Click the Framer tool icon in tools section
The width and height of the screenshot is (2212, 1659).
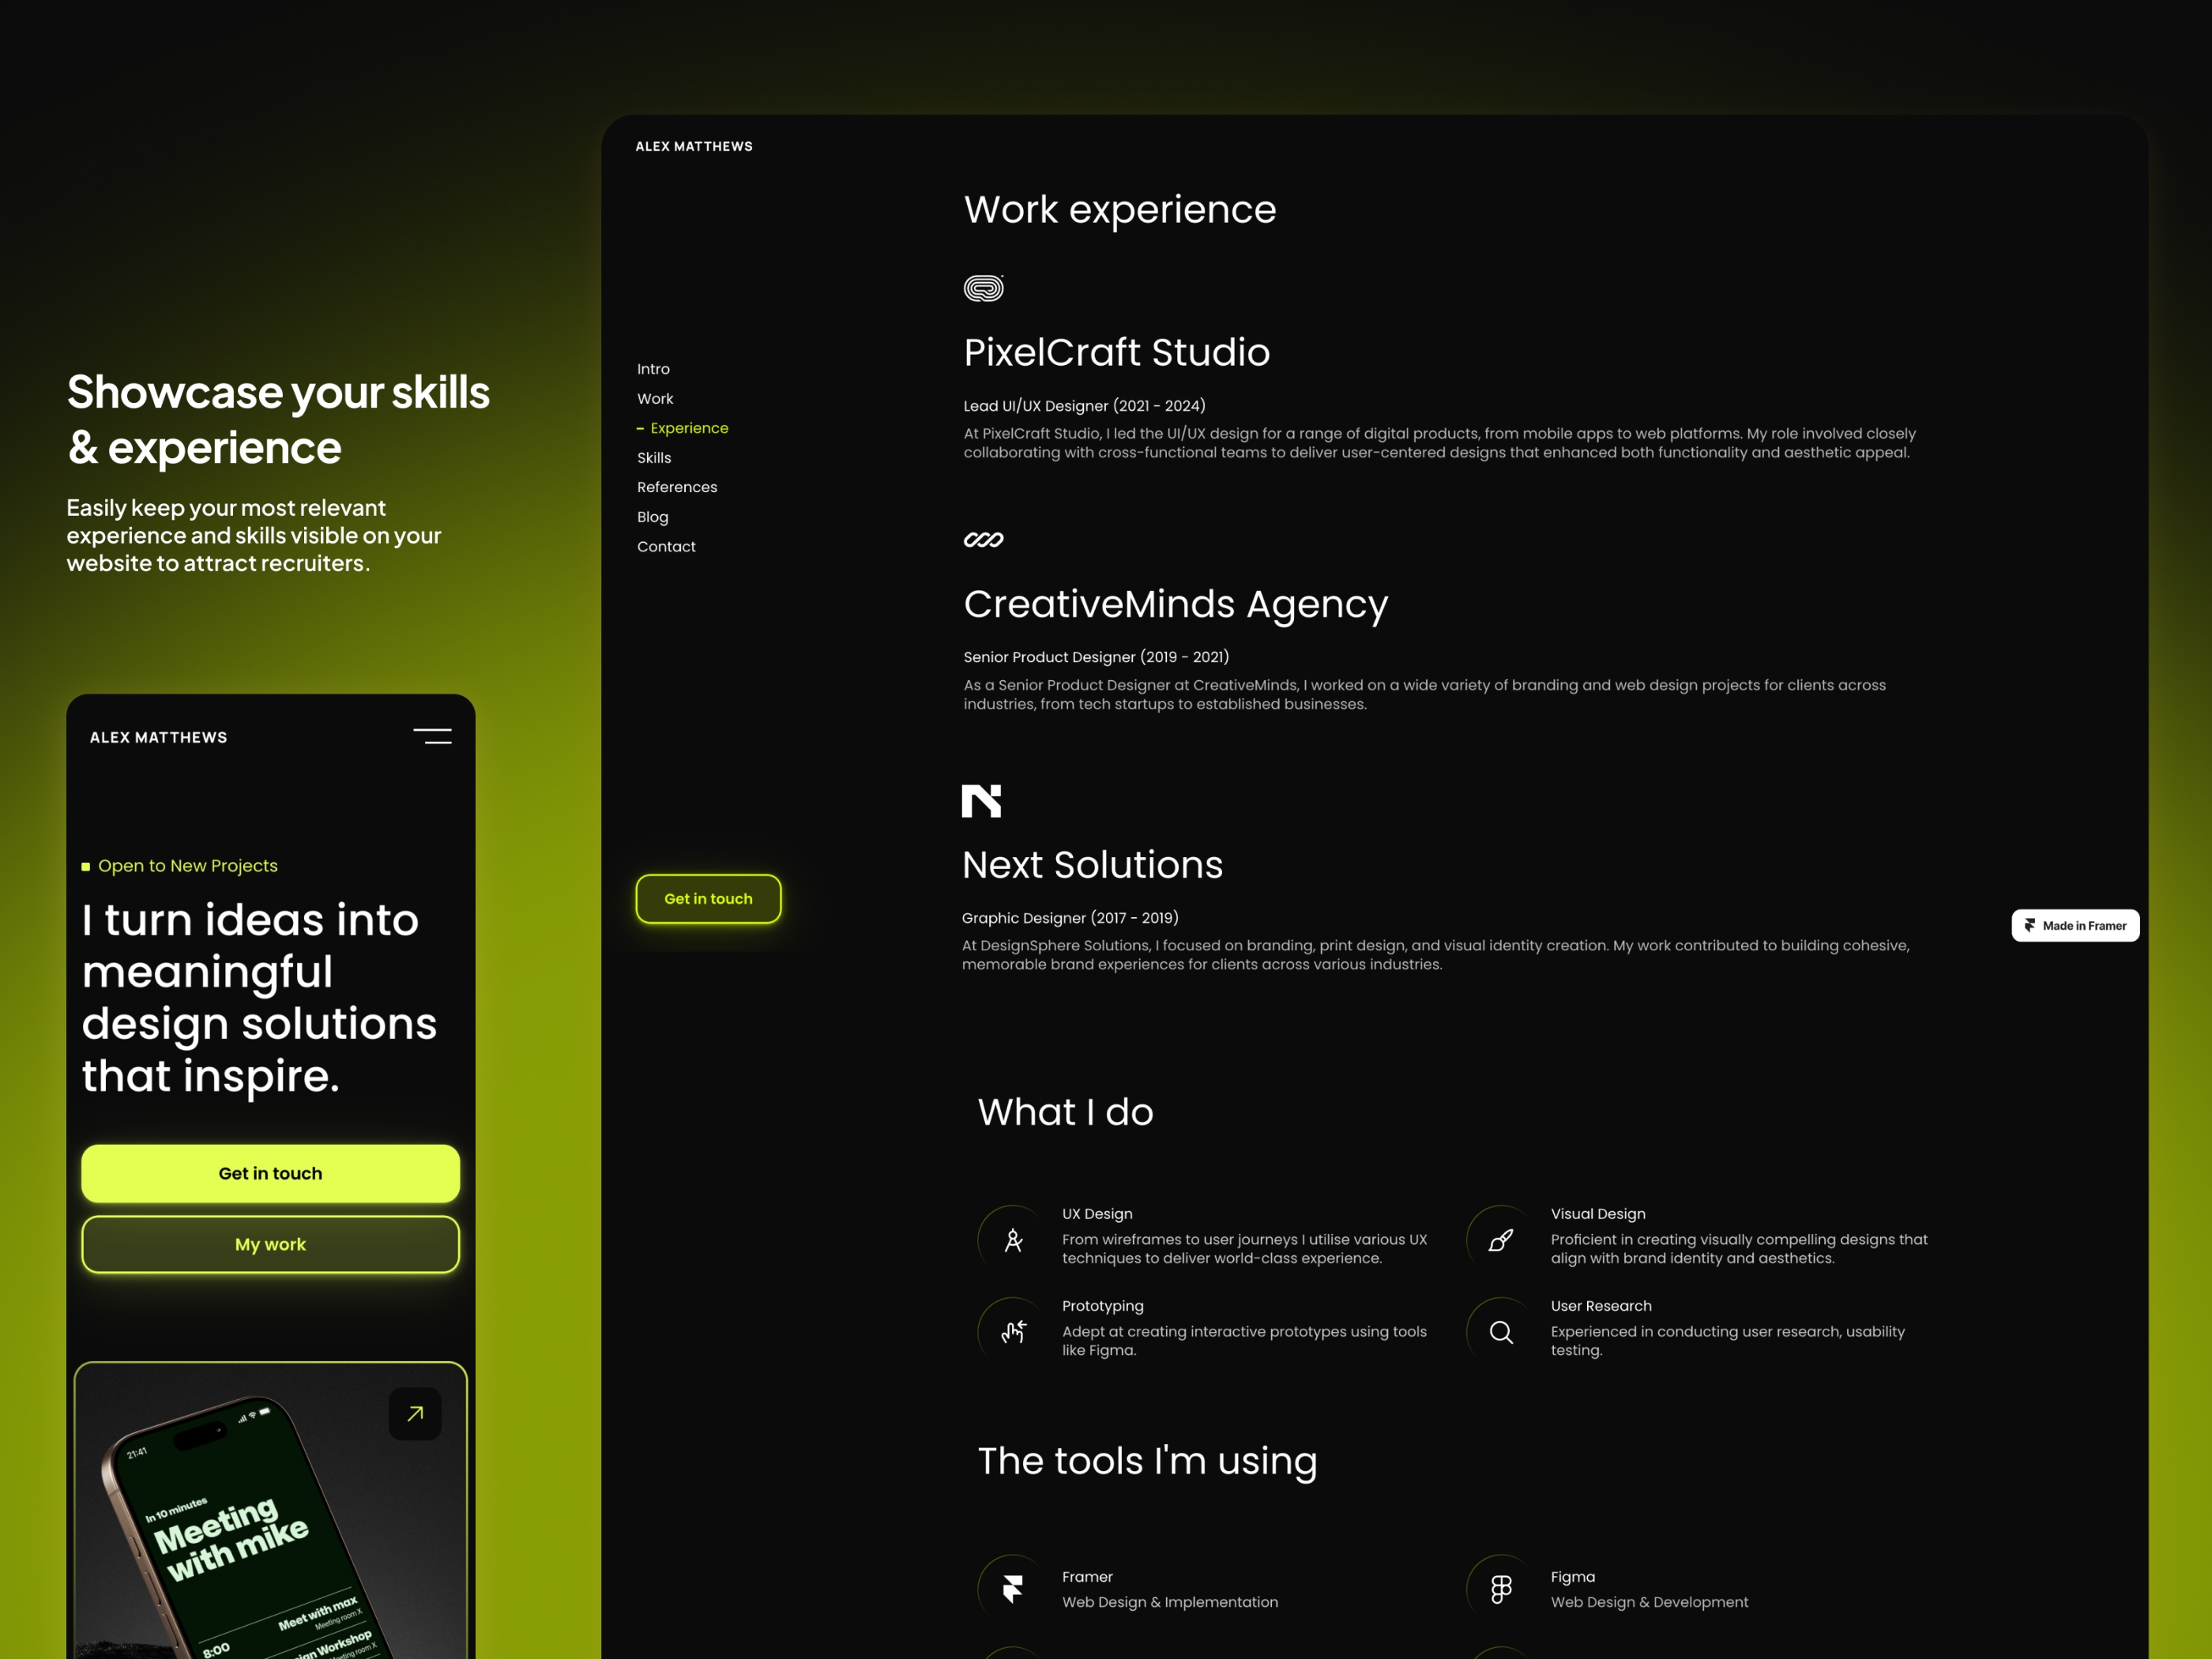(1015, 1588)
